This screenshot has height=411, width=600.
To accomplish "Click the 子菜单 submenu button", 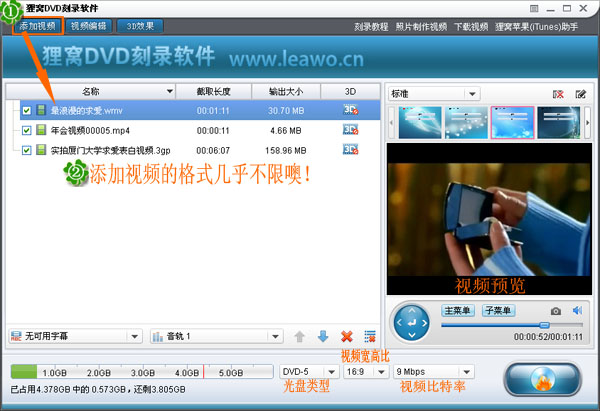I will click(x=498, y=310).
